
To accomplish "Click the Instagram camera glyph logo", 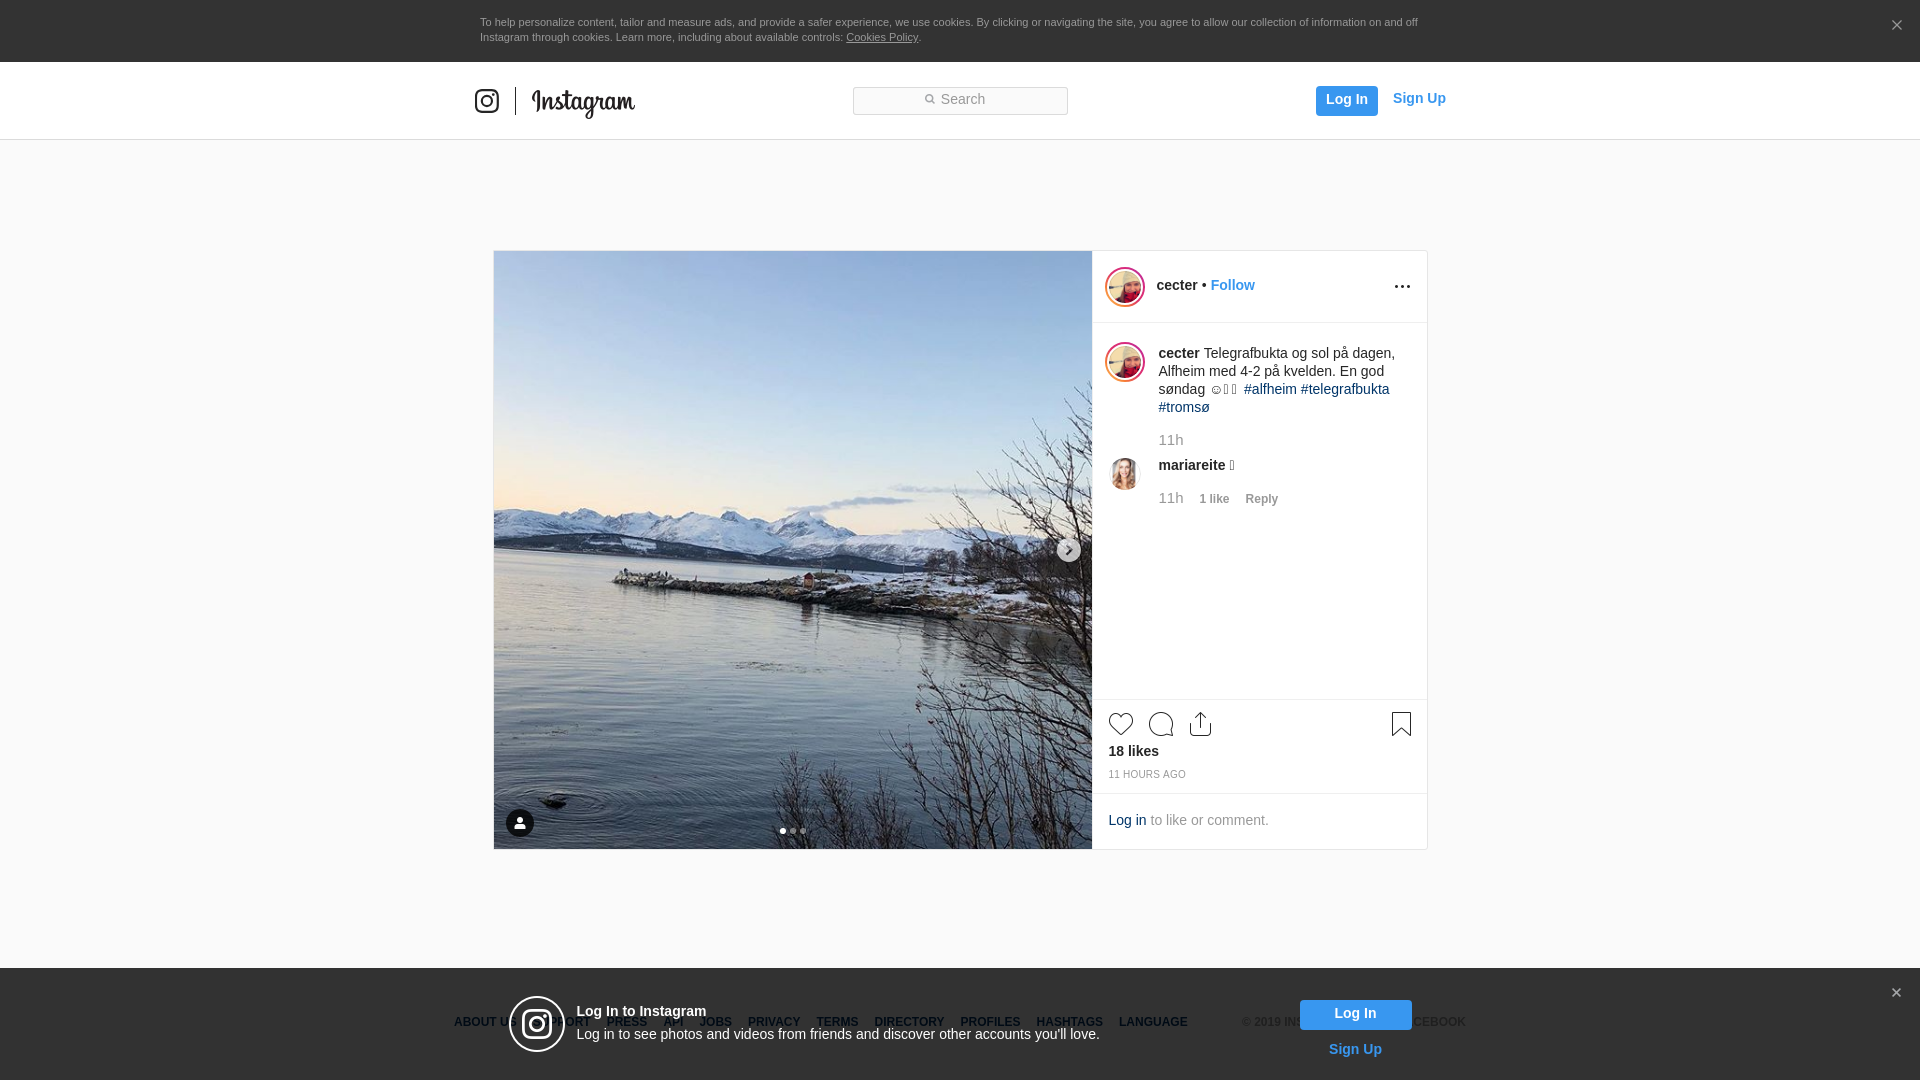I will (487, 101).
